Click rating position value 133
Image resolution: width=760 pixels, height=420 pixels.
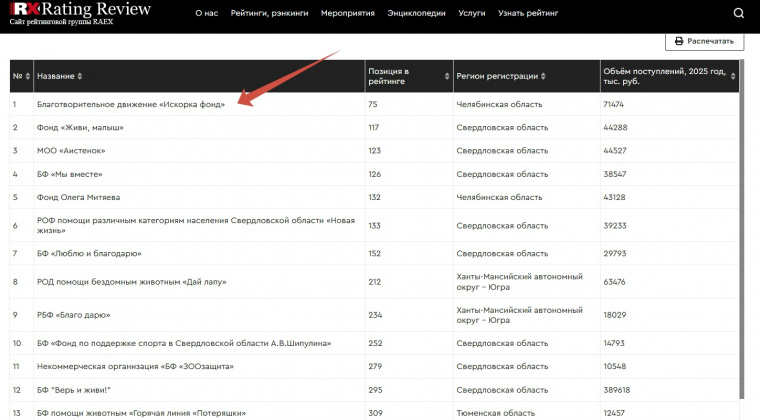coord(375,225)
